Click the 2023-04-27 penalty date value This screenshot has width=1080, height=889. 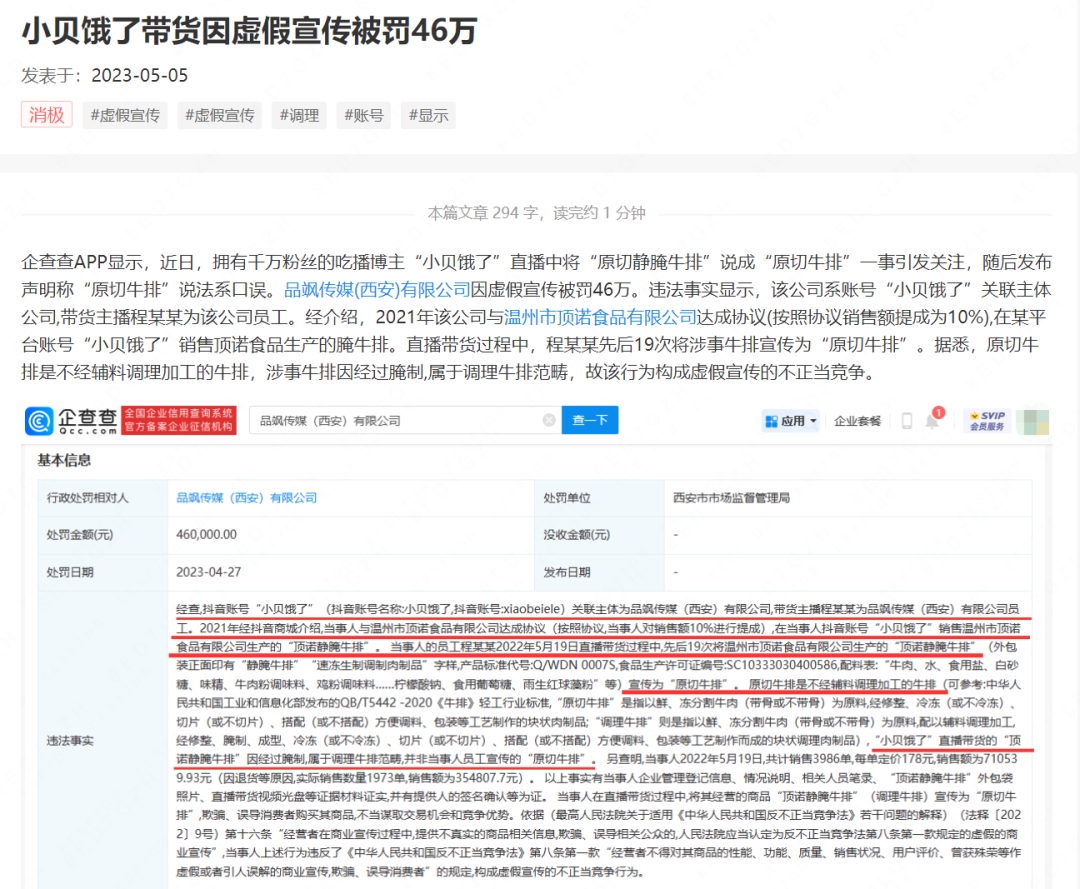(x=209, y=572)
